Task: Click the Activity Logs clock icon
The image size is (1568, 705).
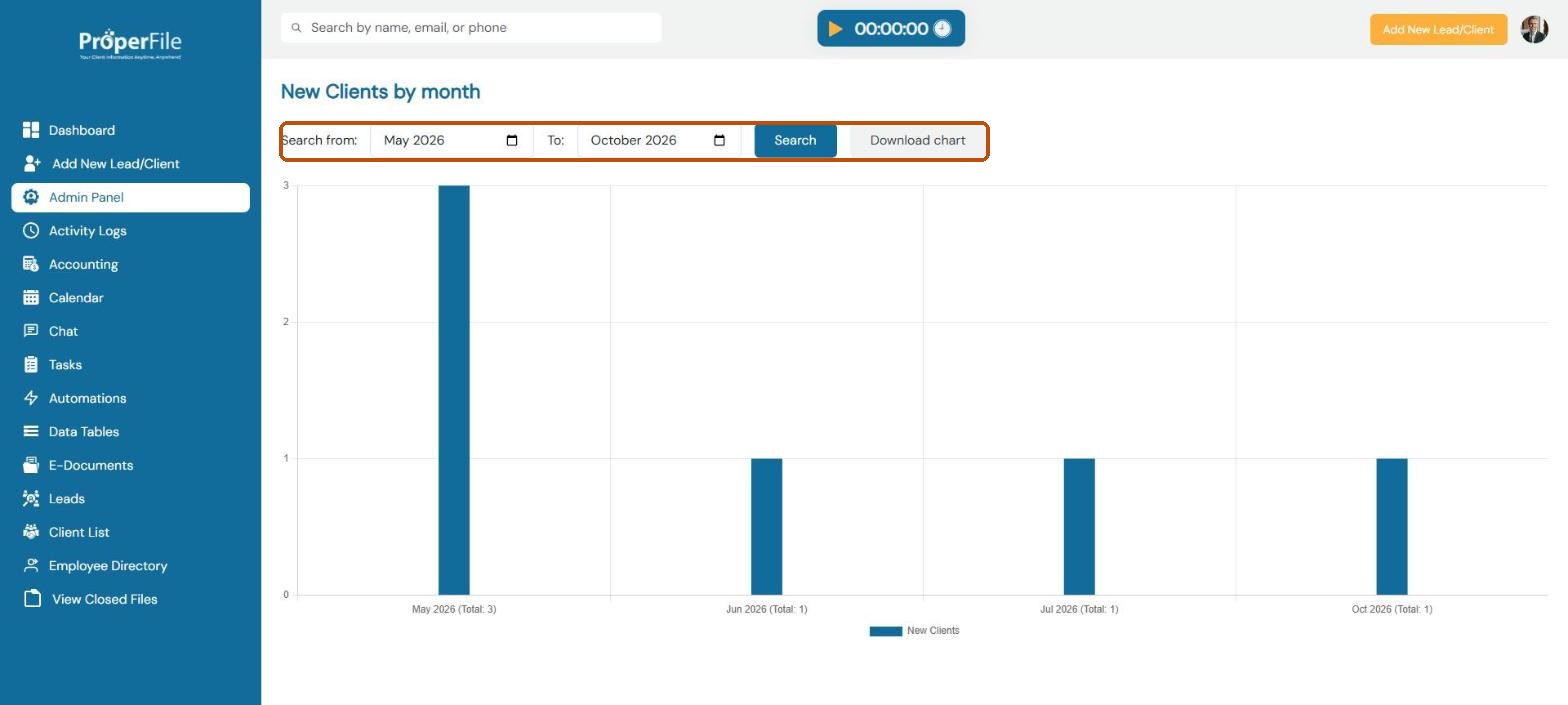Action: [31, 231]
